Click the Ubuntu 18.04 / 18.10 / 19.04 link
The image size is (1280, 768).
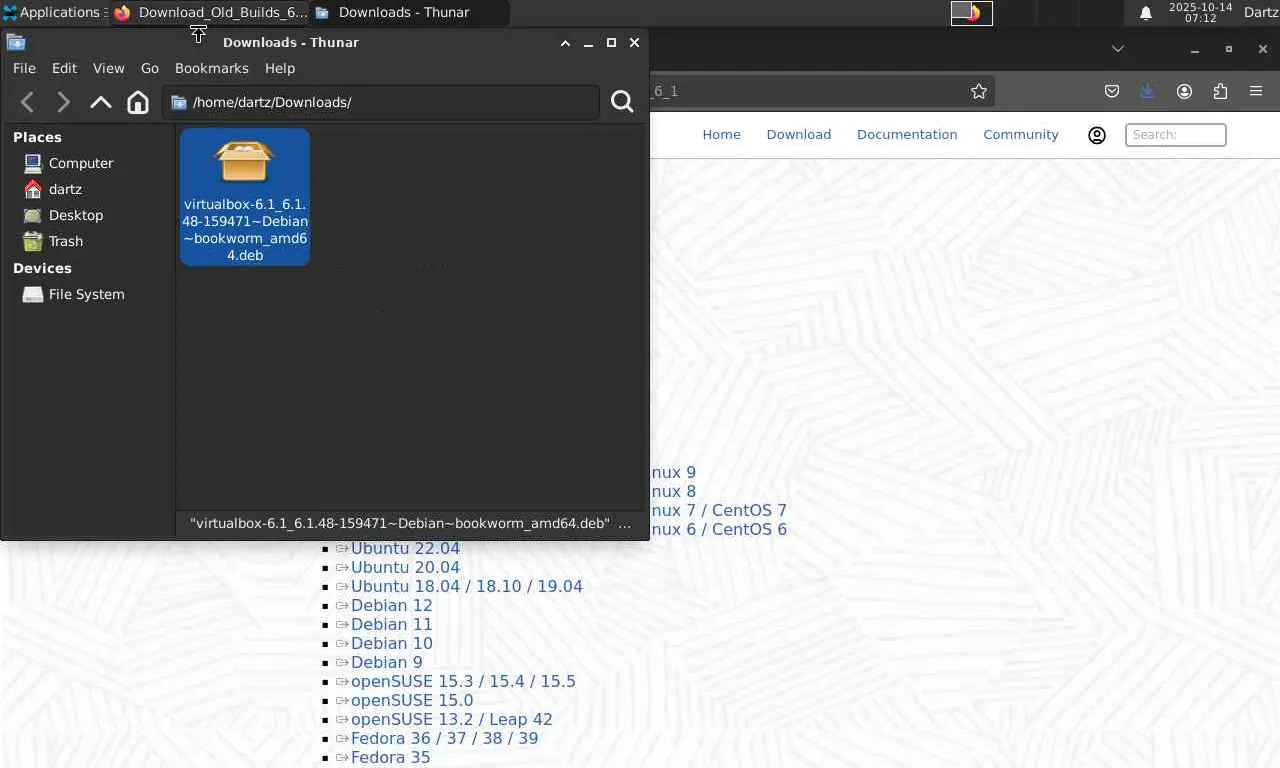(x=466, y=587)
